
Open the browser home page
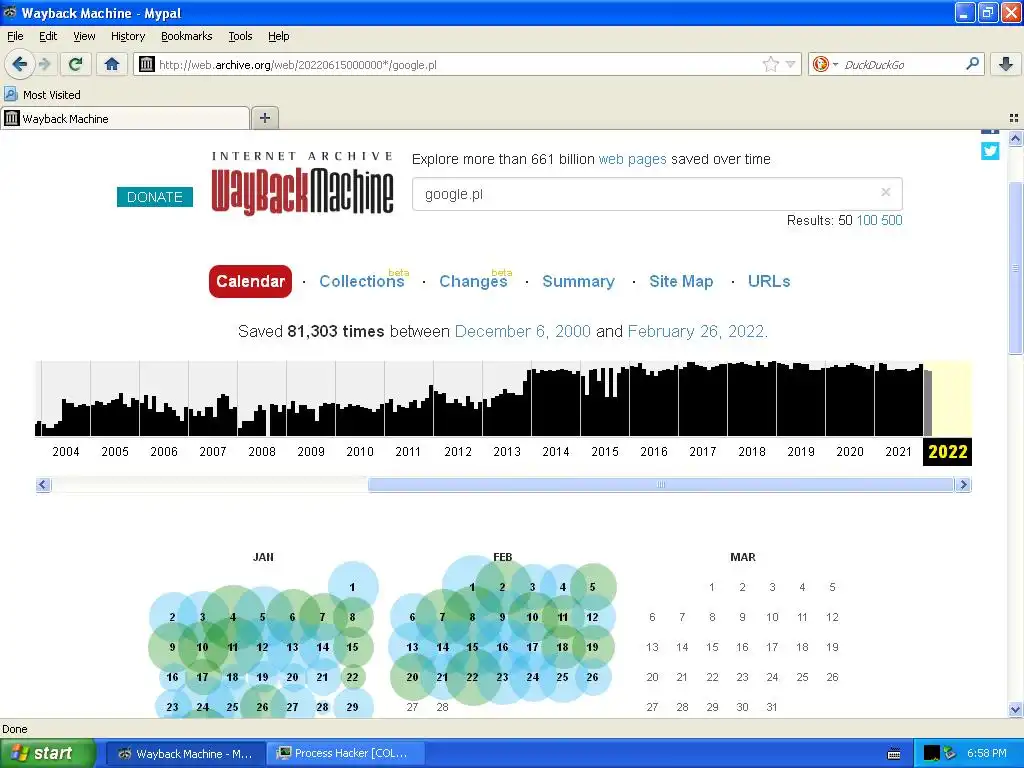(112, 64)
